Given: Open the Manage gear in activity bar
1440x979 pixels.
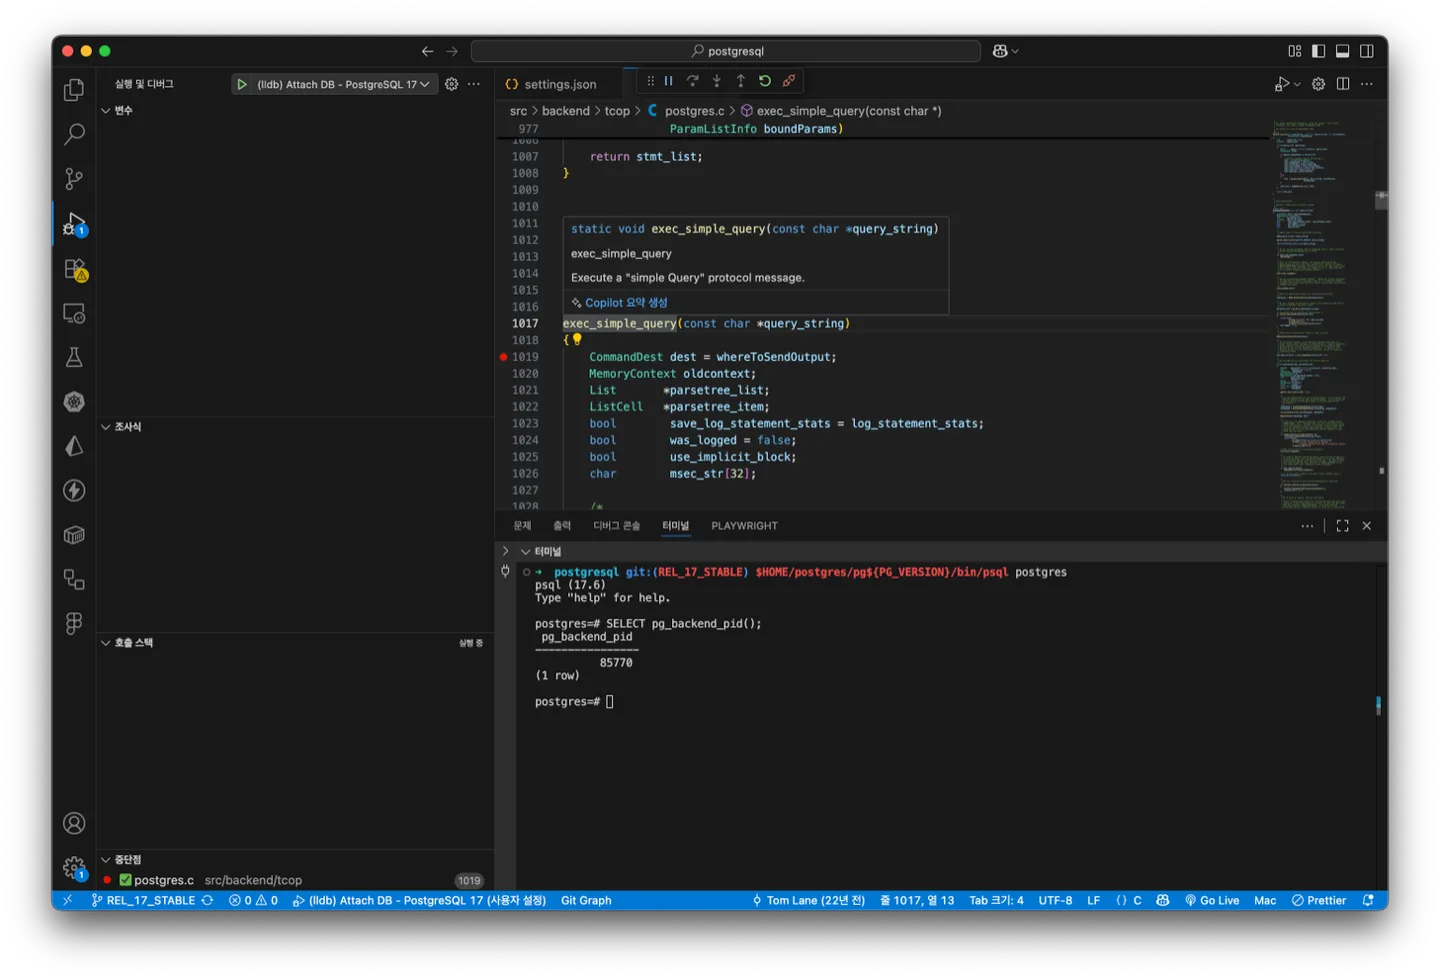Looking at the screenshot, I should [x=74, y=867].
